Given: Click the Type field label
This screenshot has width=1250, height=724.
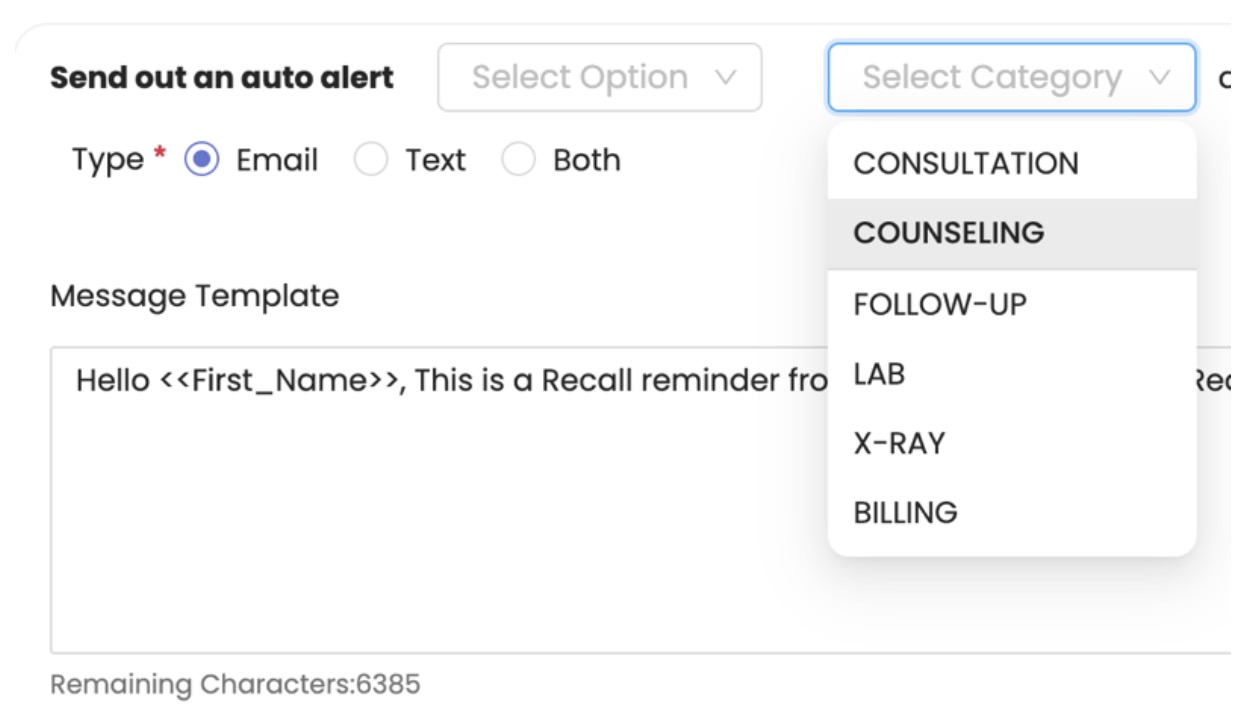Looking at the screenshot, I should [107, 160].
